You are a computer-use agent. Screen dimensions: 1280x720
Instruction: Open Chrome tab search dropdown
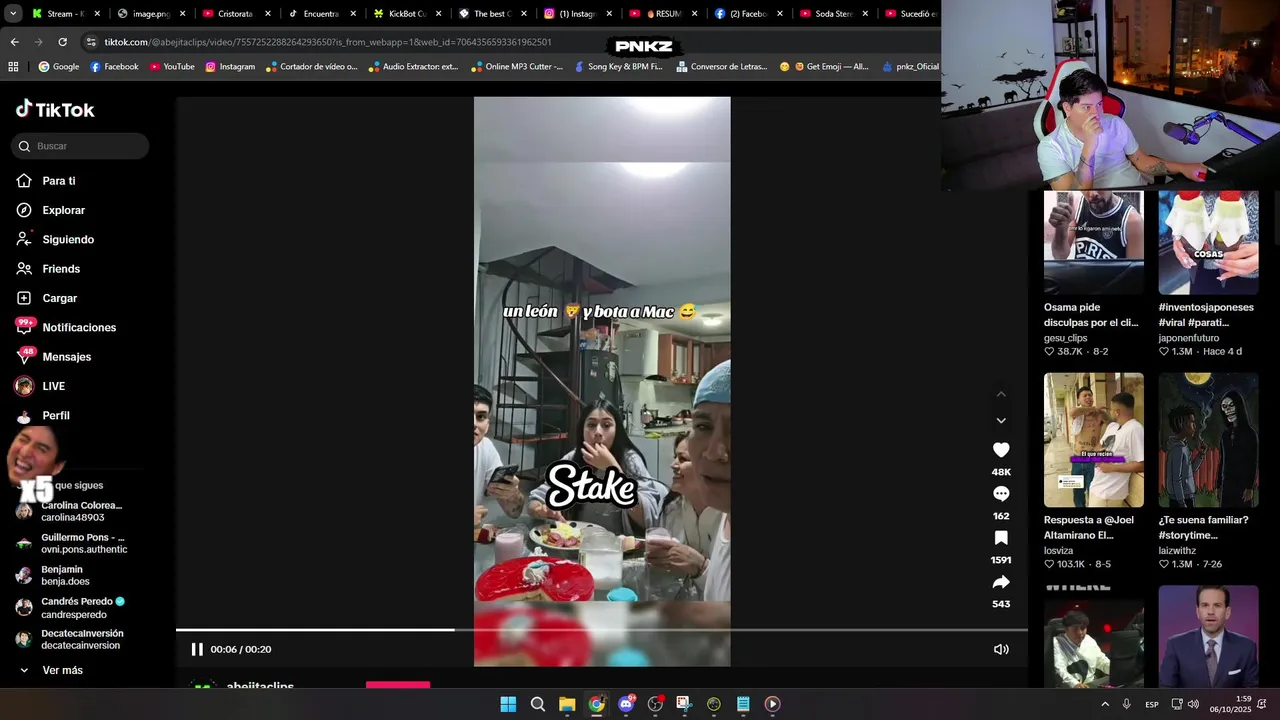[x=13, y=14]
